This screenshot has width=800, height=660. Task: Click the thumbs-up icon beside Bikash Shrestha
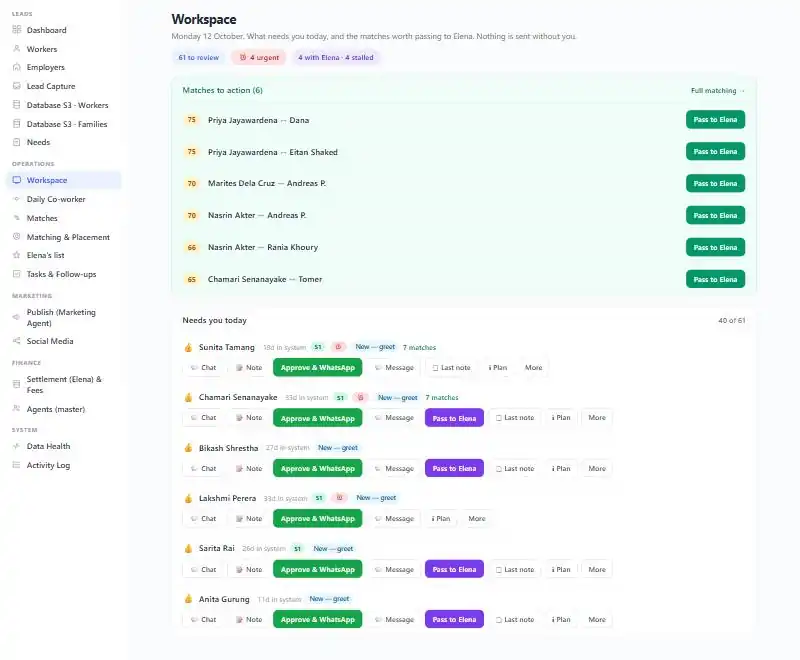pyautogui.click(x=188, y=448)
